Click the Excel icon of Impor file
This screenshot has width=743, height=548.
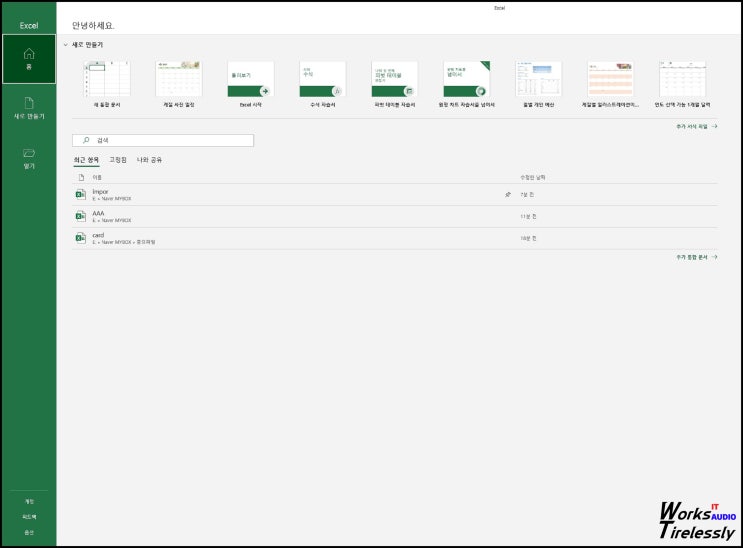tap(81, 194)
